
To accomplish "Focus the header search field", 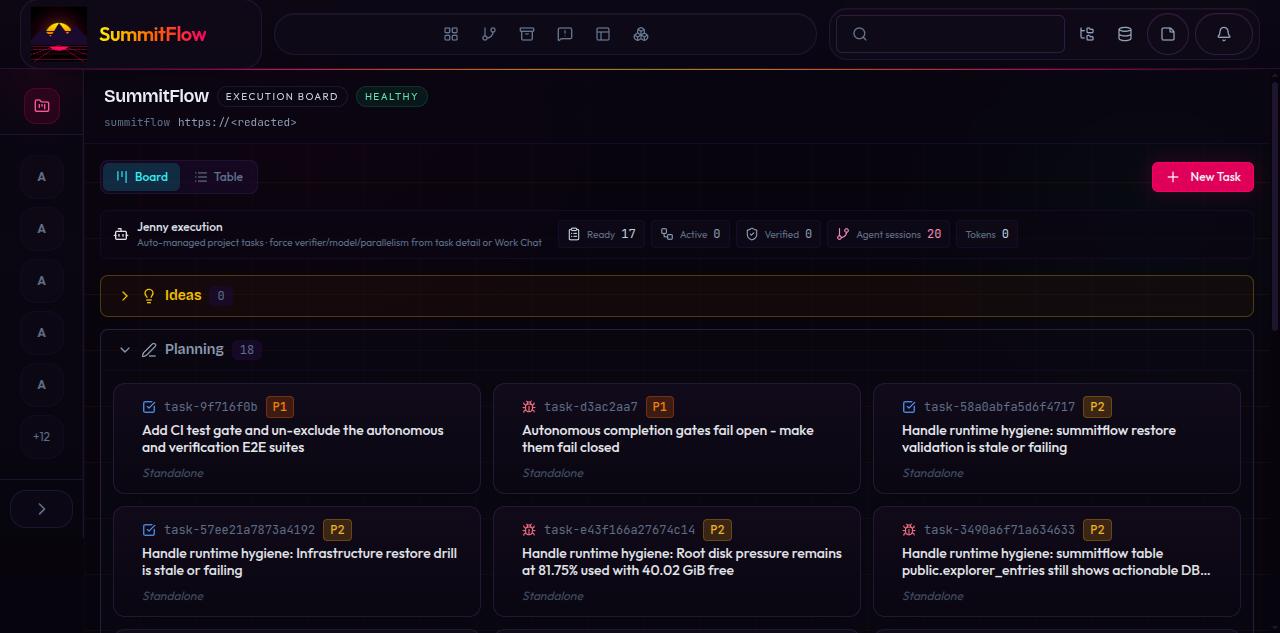I will pyautogui.click(x=950, y=34).
